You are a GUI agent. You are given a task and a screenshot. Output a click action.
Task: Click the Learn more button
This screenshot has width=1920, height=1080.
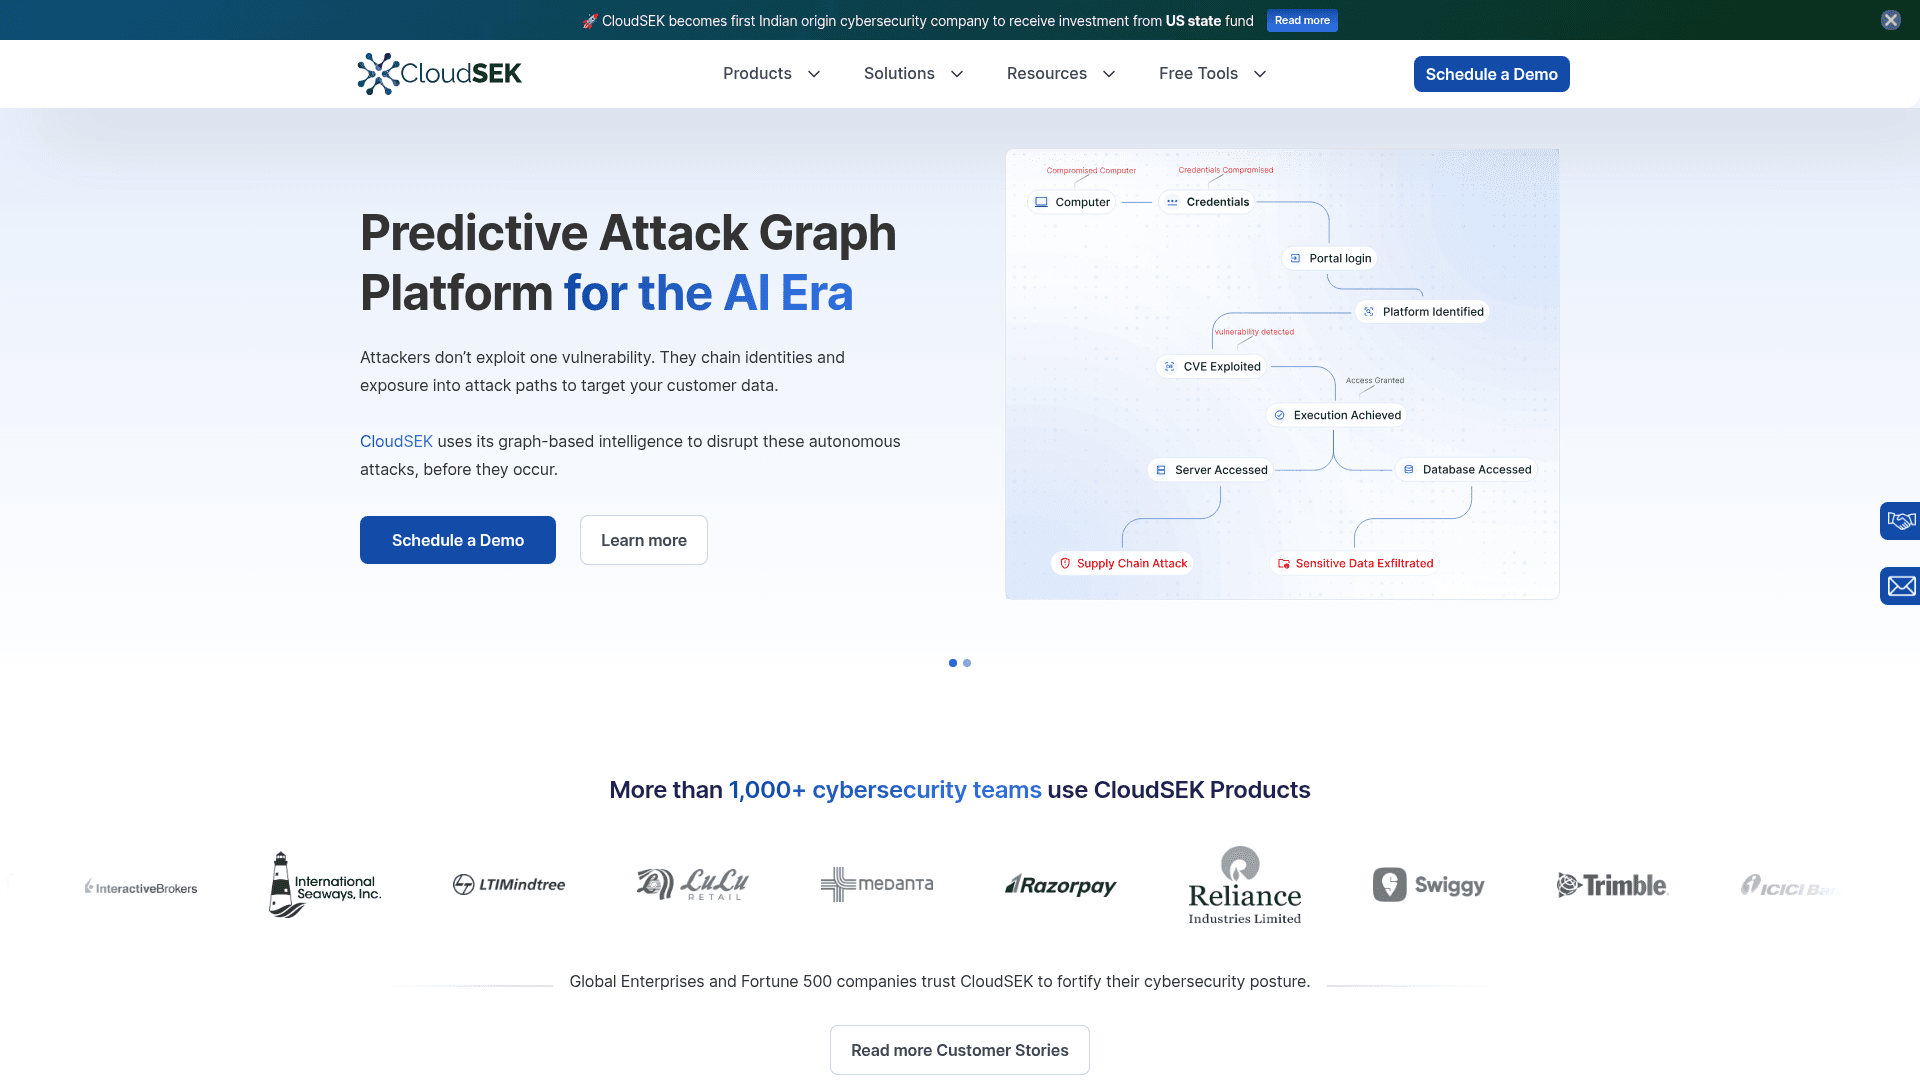[x=644, y=540]
